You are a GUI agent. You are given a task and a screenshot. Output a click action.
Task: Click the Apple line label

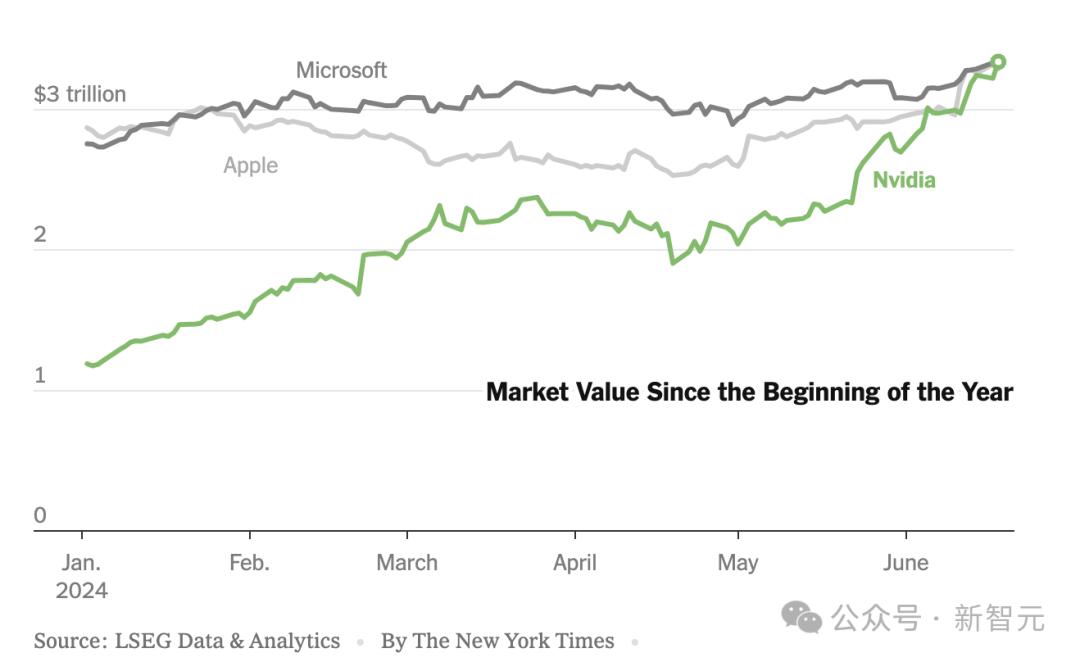click(251, 165)
